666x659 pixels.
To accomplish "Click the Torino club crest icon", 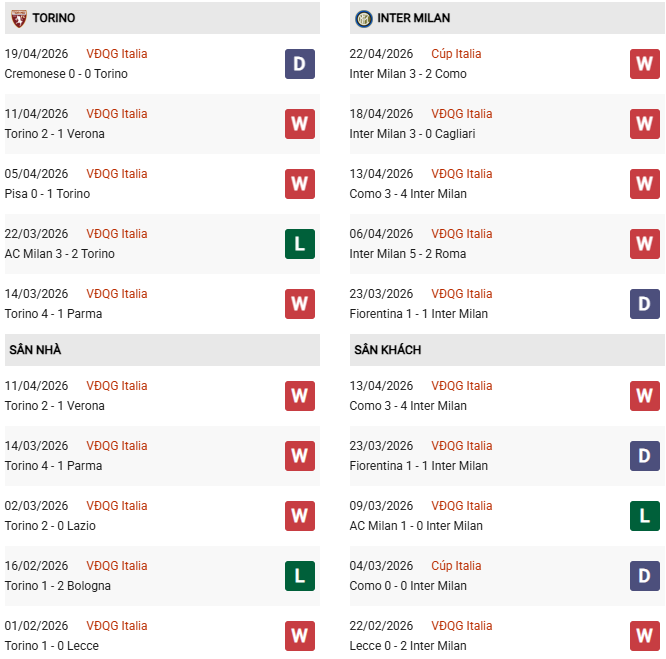I will click(x=18, y=18).
